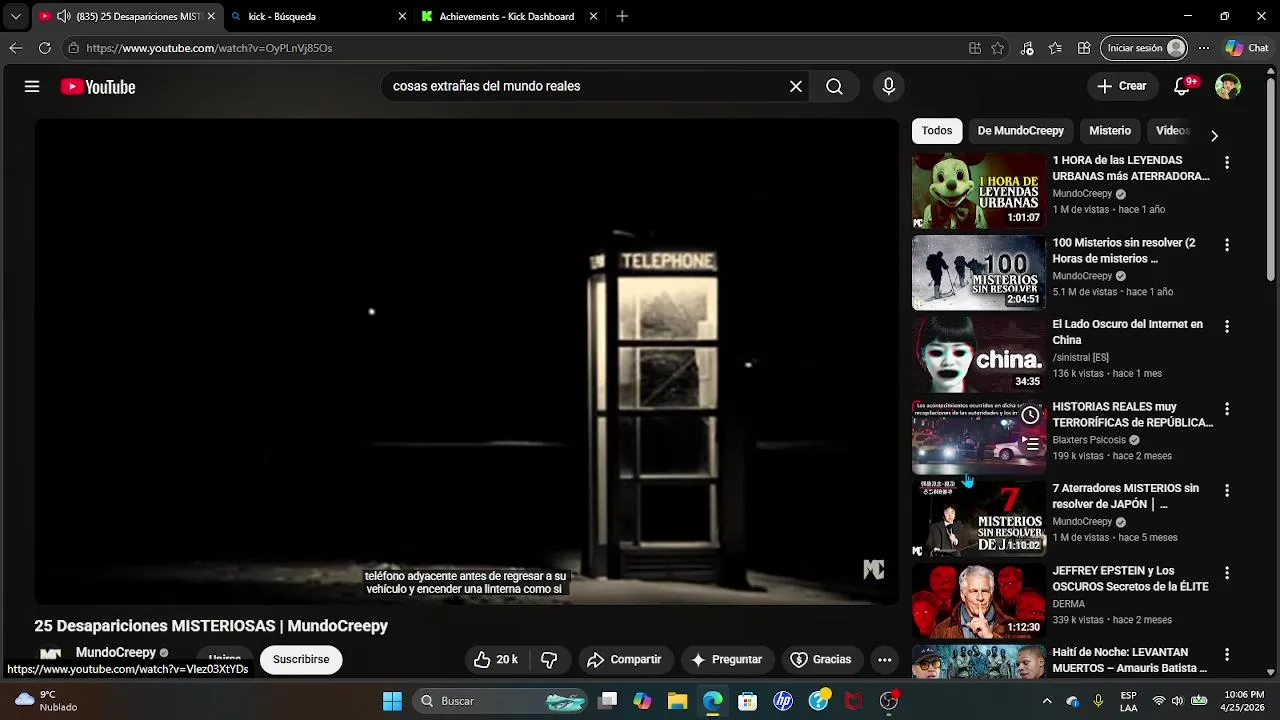
Task: Switch to Achievements - Kick Dashboard tab
Action: coord(508,16)
